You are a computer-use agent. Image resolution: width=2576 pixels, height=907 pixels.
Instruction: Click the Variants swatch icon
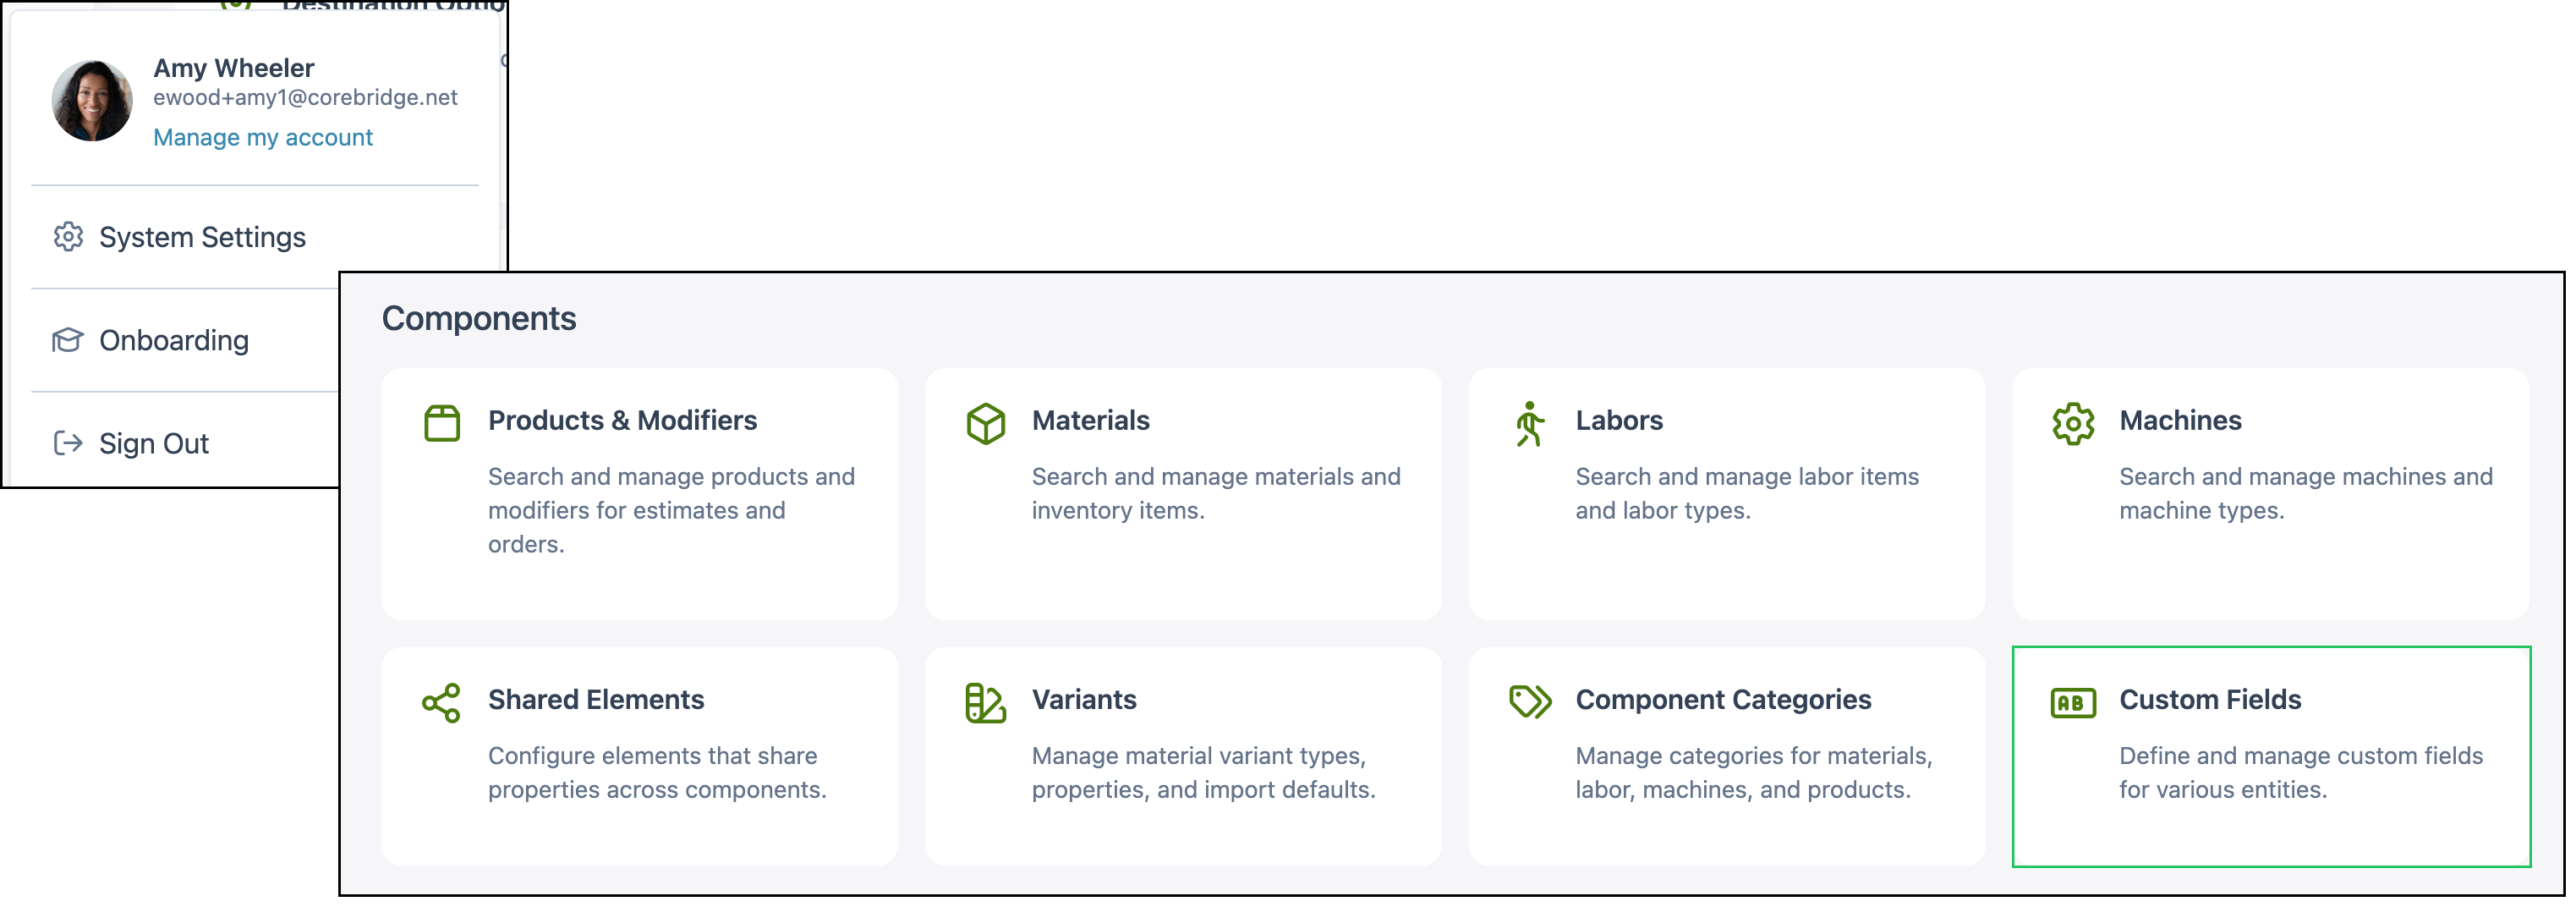click(x=985, y=702)
